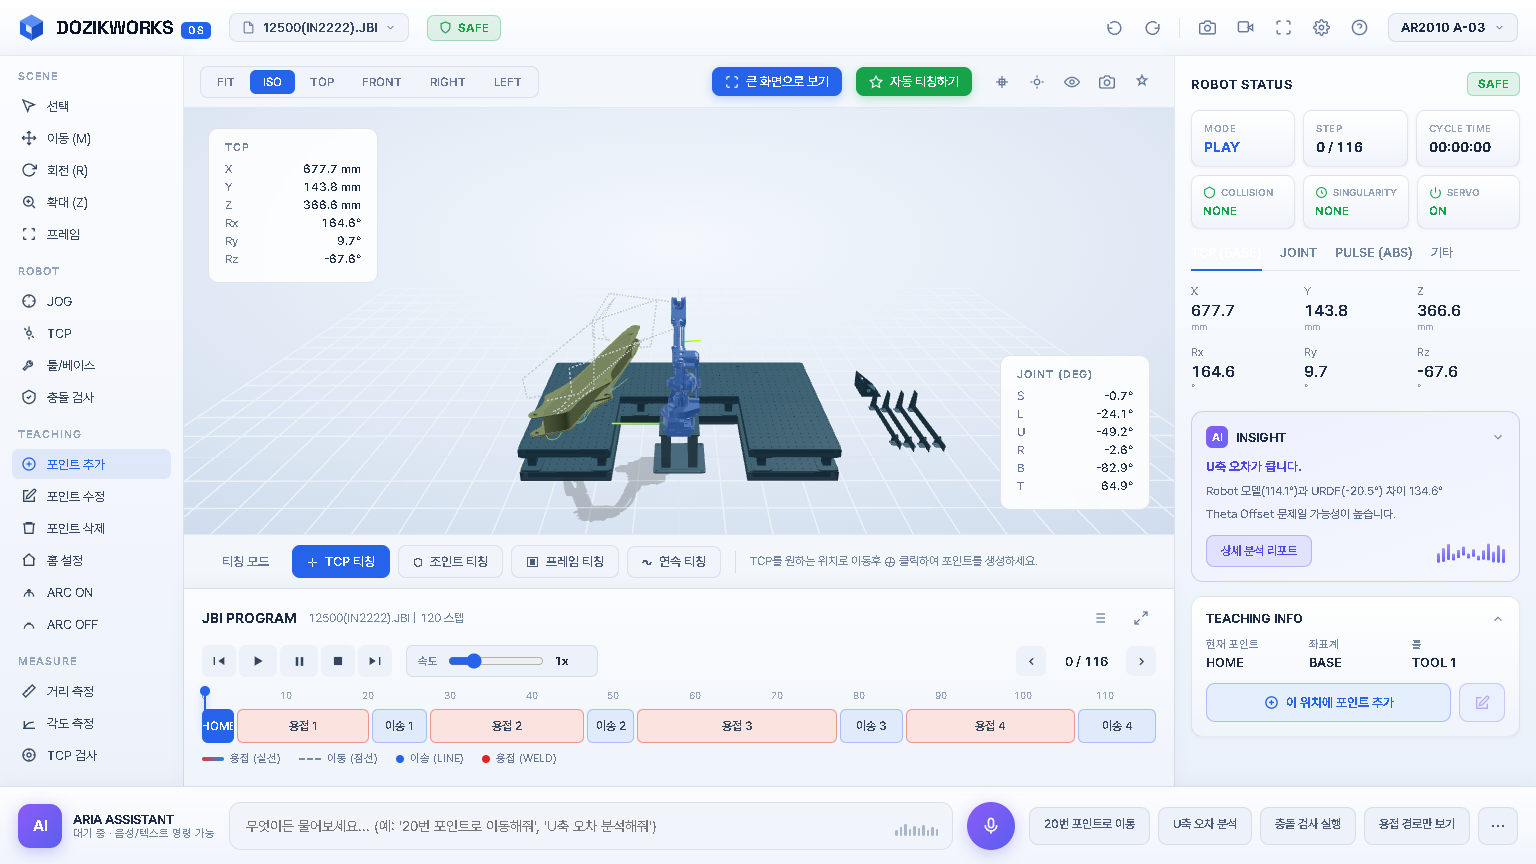
Task: Capture viewport with the viewport camera icon
Action: pyautogui.click(x=1107, y=82)
